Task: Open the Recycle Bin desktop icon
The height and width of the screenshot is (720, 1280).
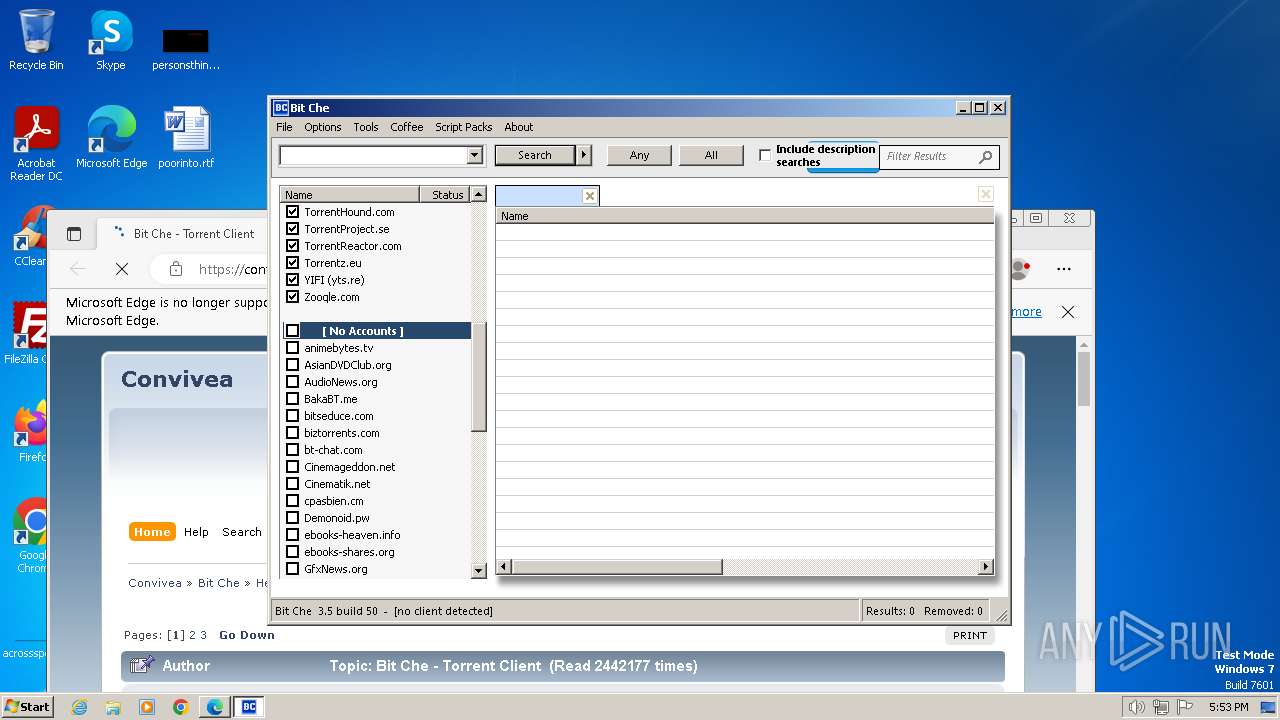Action: [36, 40]
